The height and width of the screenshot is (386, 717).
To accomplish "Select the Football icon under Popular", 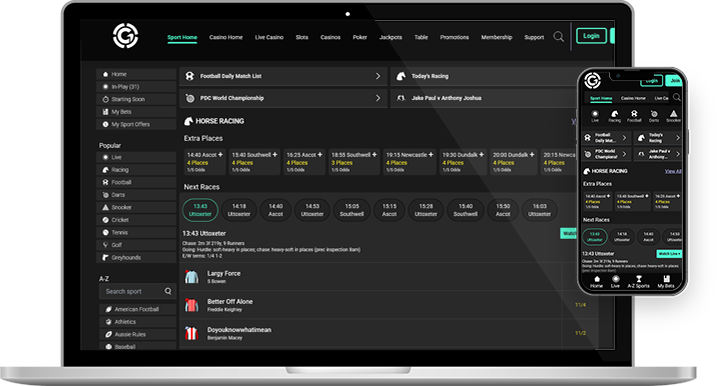I will pos(106,182).
